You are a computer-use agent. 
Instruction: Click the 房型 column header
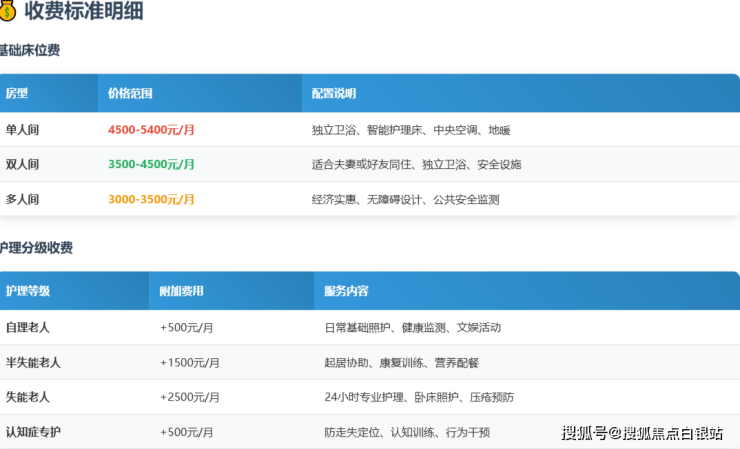(17, 94)
